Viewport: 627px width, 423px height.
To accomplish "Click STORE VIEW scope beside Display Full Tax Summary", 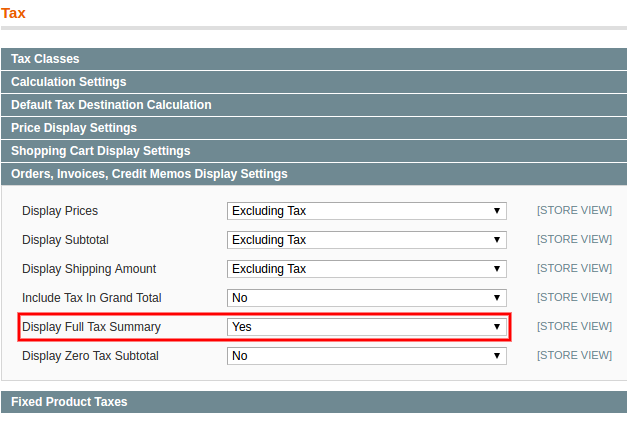I will point(573,327).
